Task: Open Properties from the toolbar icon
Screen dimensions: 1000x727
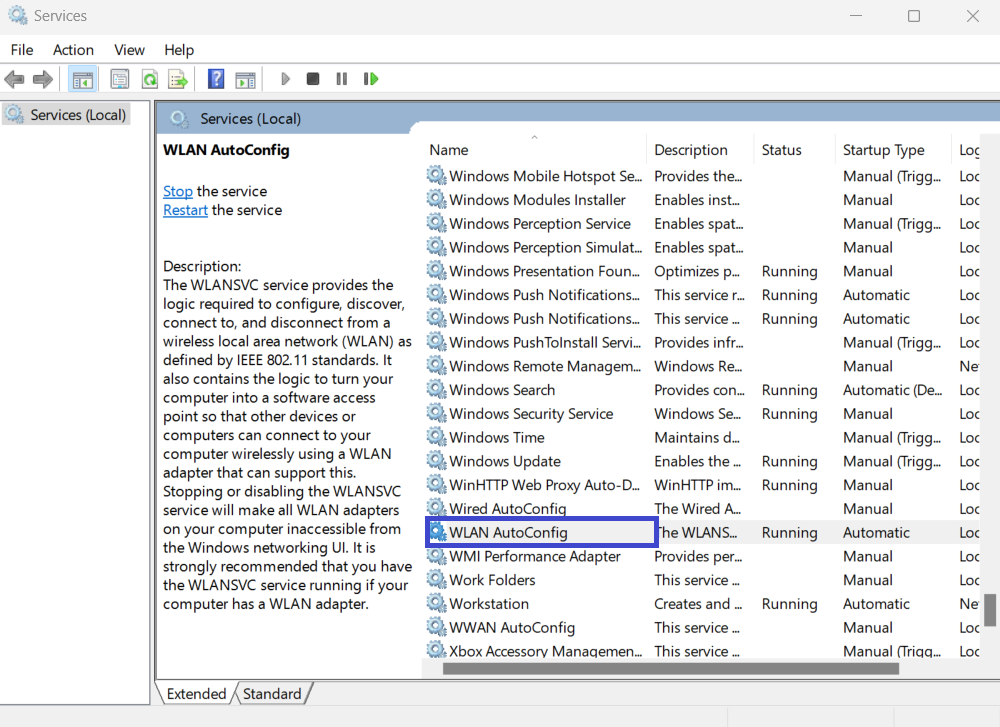Action: click(x=120, y=79)
